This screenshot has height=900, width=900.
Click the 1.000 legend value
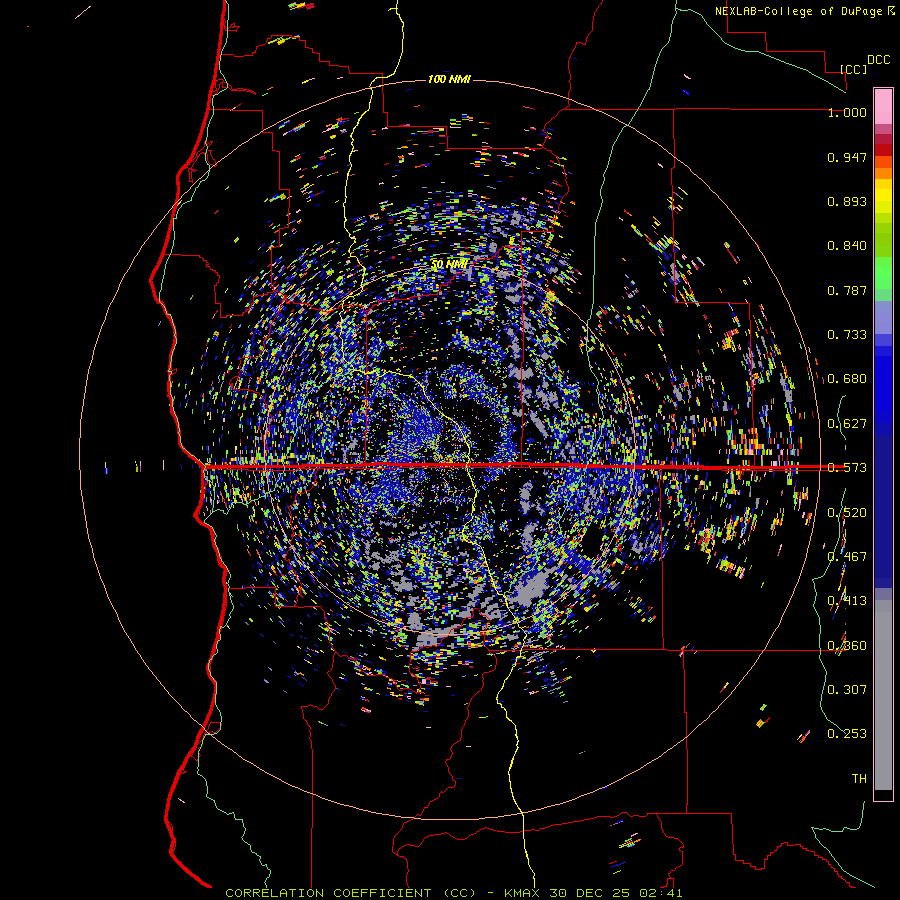[x=847, y=112]
